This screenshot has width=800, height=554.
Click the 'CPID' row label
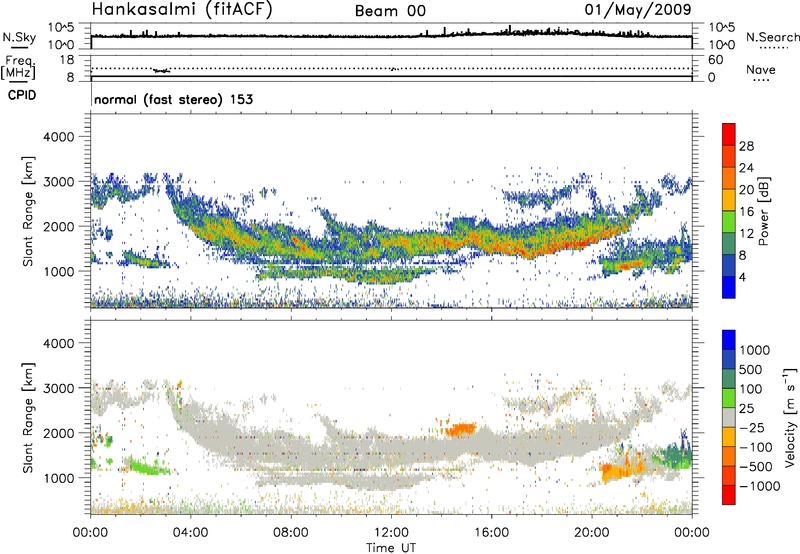click(x=22, y=95)
